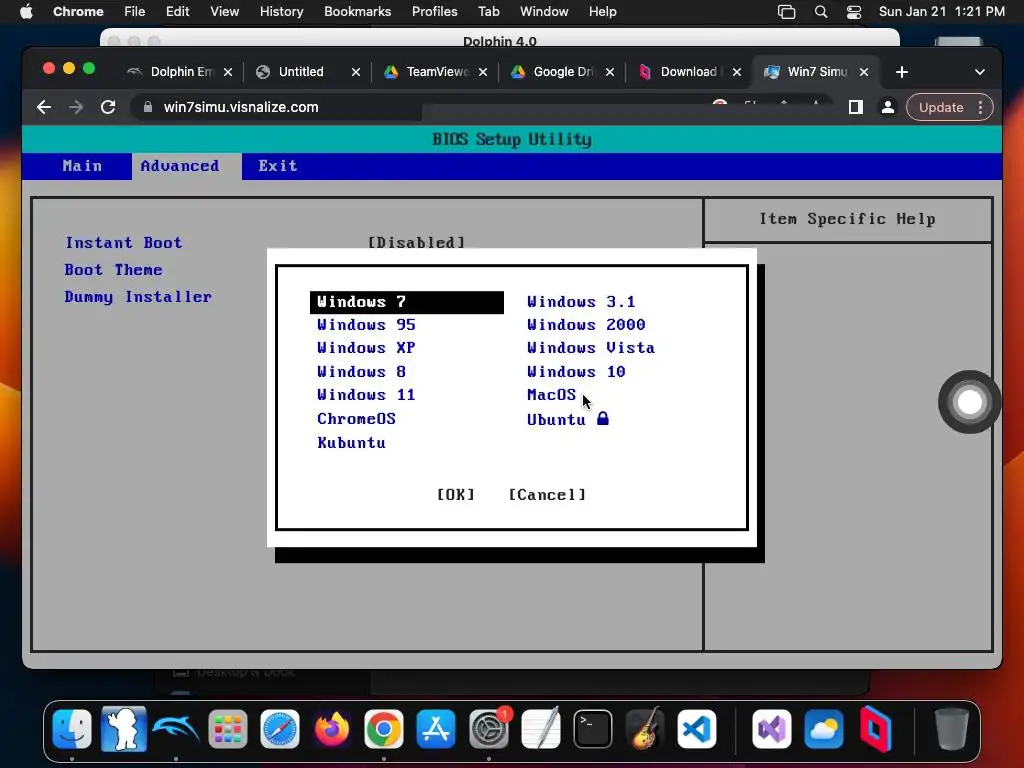Pick Windows 10 theme
The image size is (1024, 768).
point(576,372)
